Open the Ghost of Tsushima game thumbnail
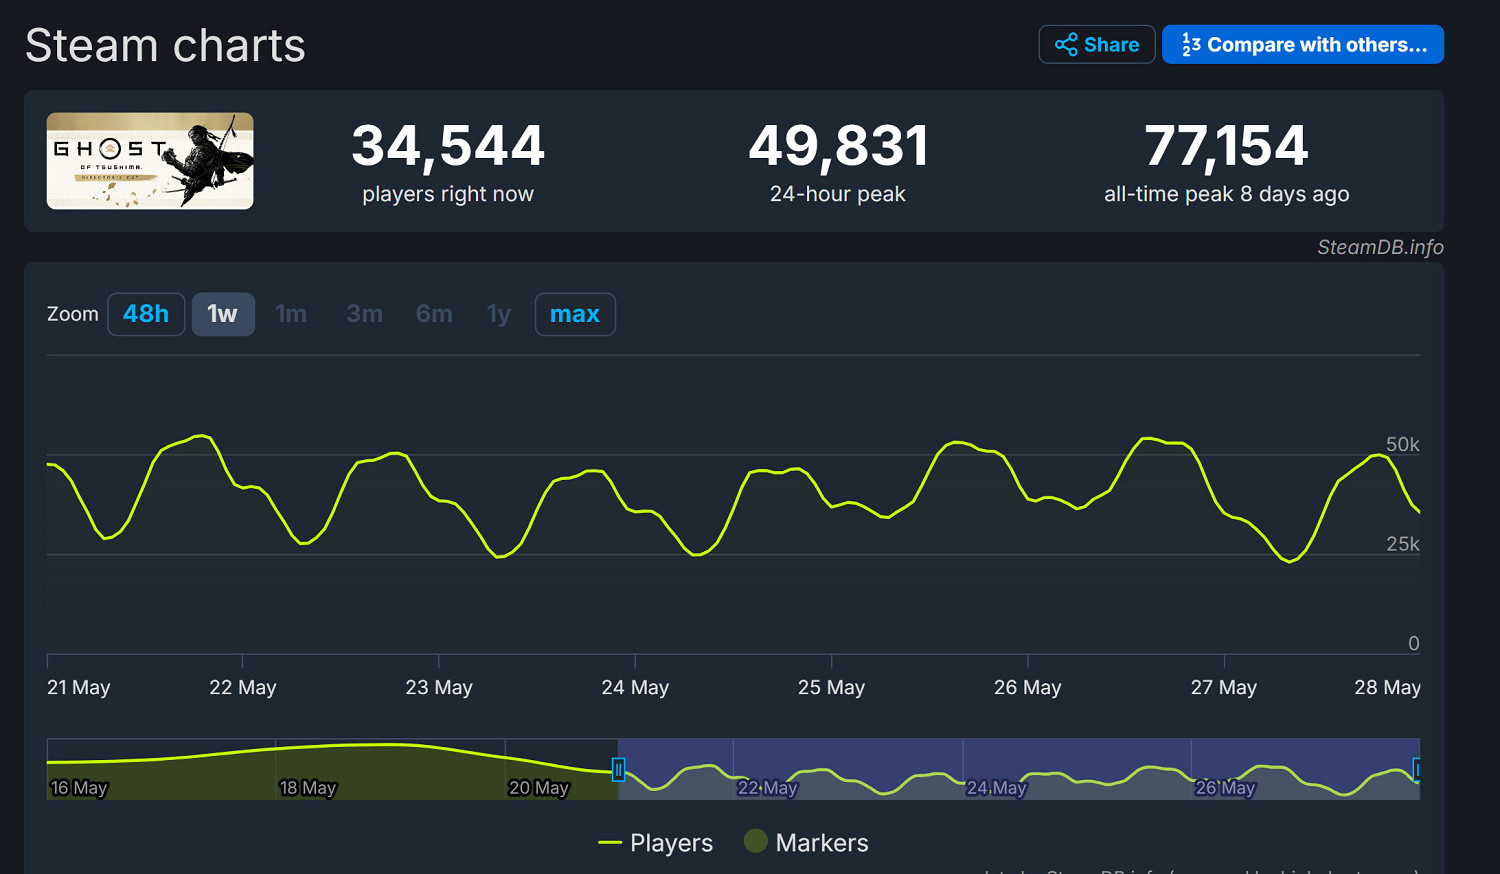 coord(149,161)
